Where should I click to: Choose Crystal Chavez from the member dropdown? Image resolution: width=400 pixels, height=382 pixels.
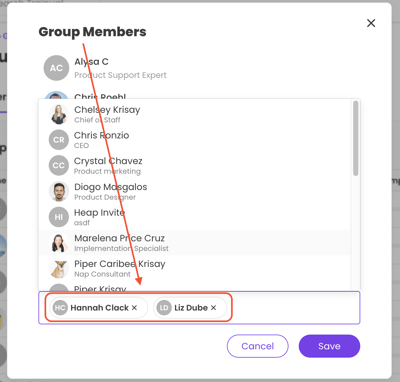(x=195, y=165)
